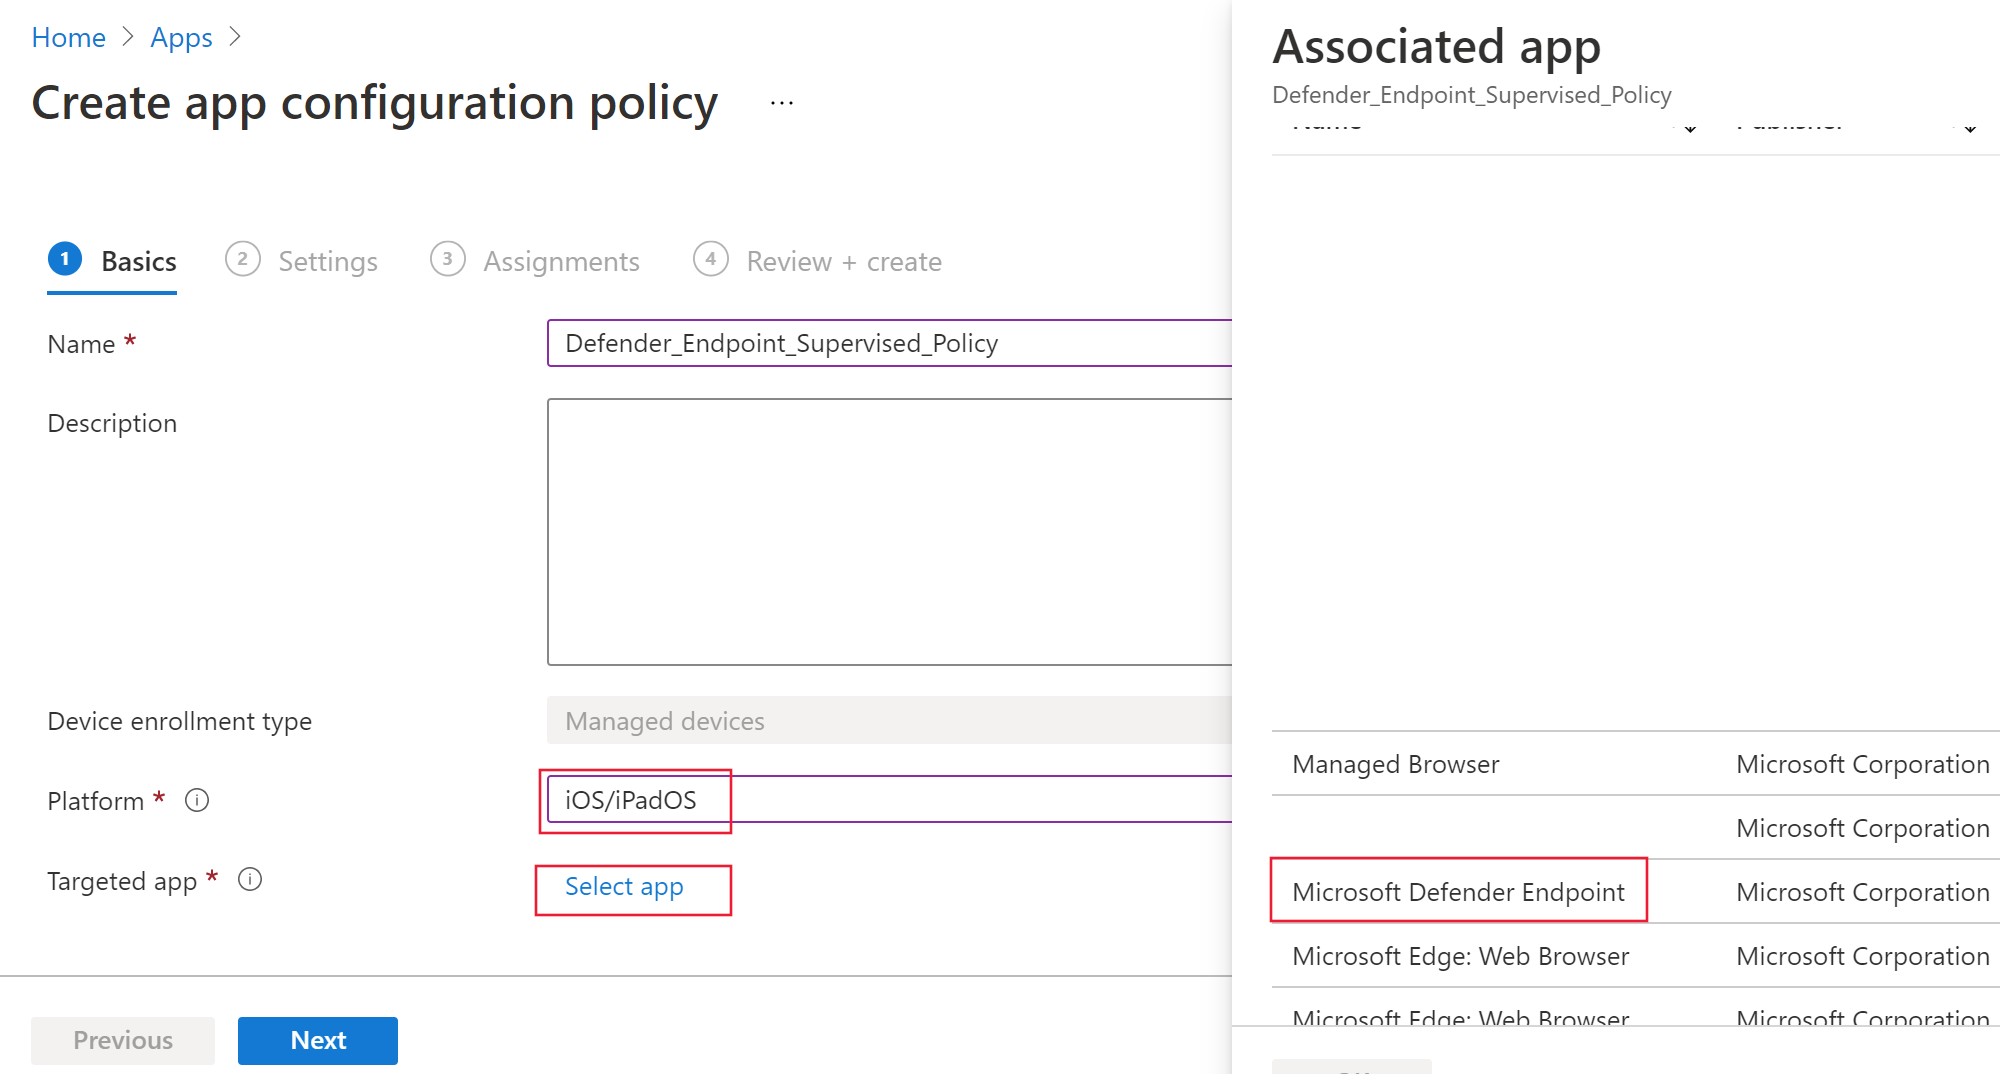2000x1074 pixels.
Task: Click the Device enrollment type Managed devices field
Action: point(889,720)
